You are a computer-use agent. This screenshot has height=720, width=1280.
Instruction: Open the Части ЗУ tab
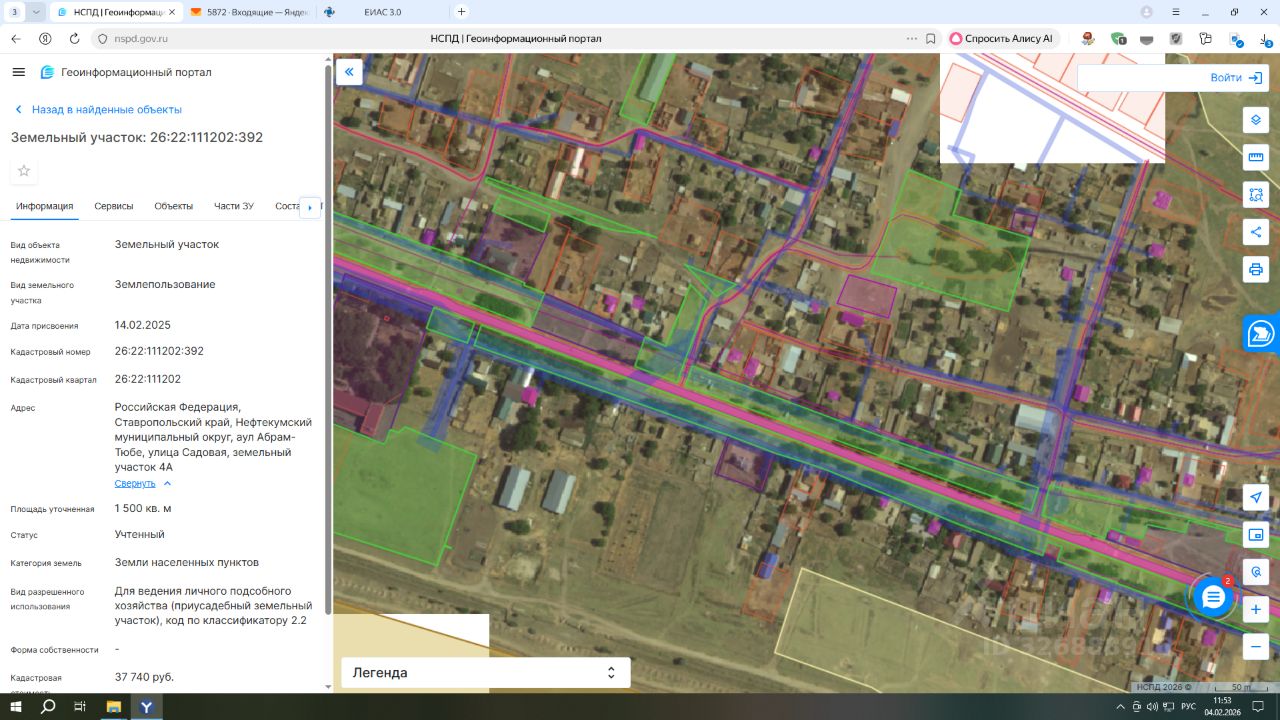click(x=233, y=206)
